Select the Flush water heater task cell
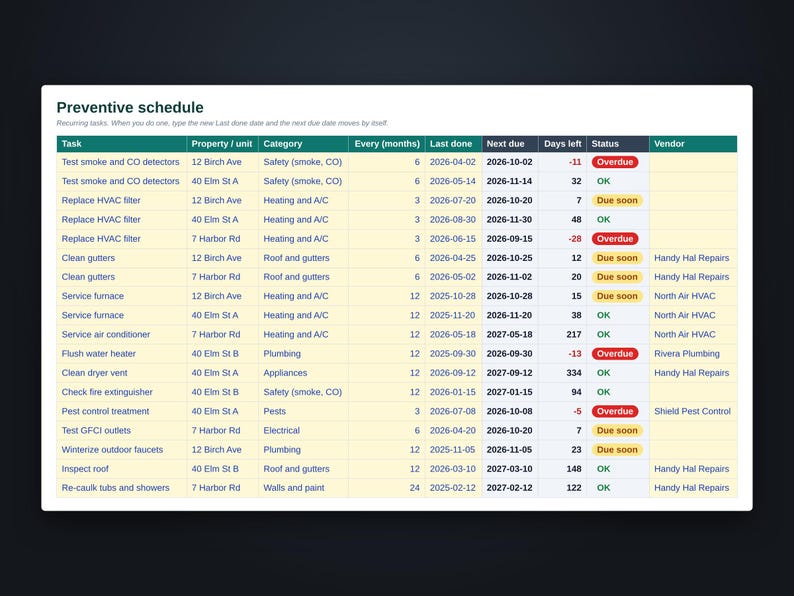 (122, 354)
